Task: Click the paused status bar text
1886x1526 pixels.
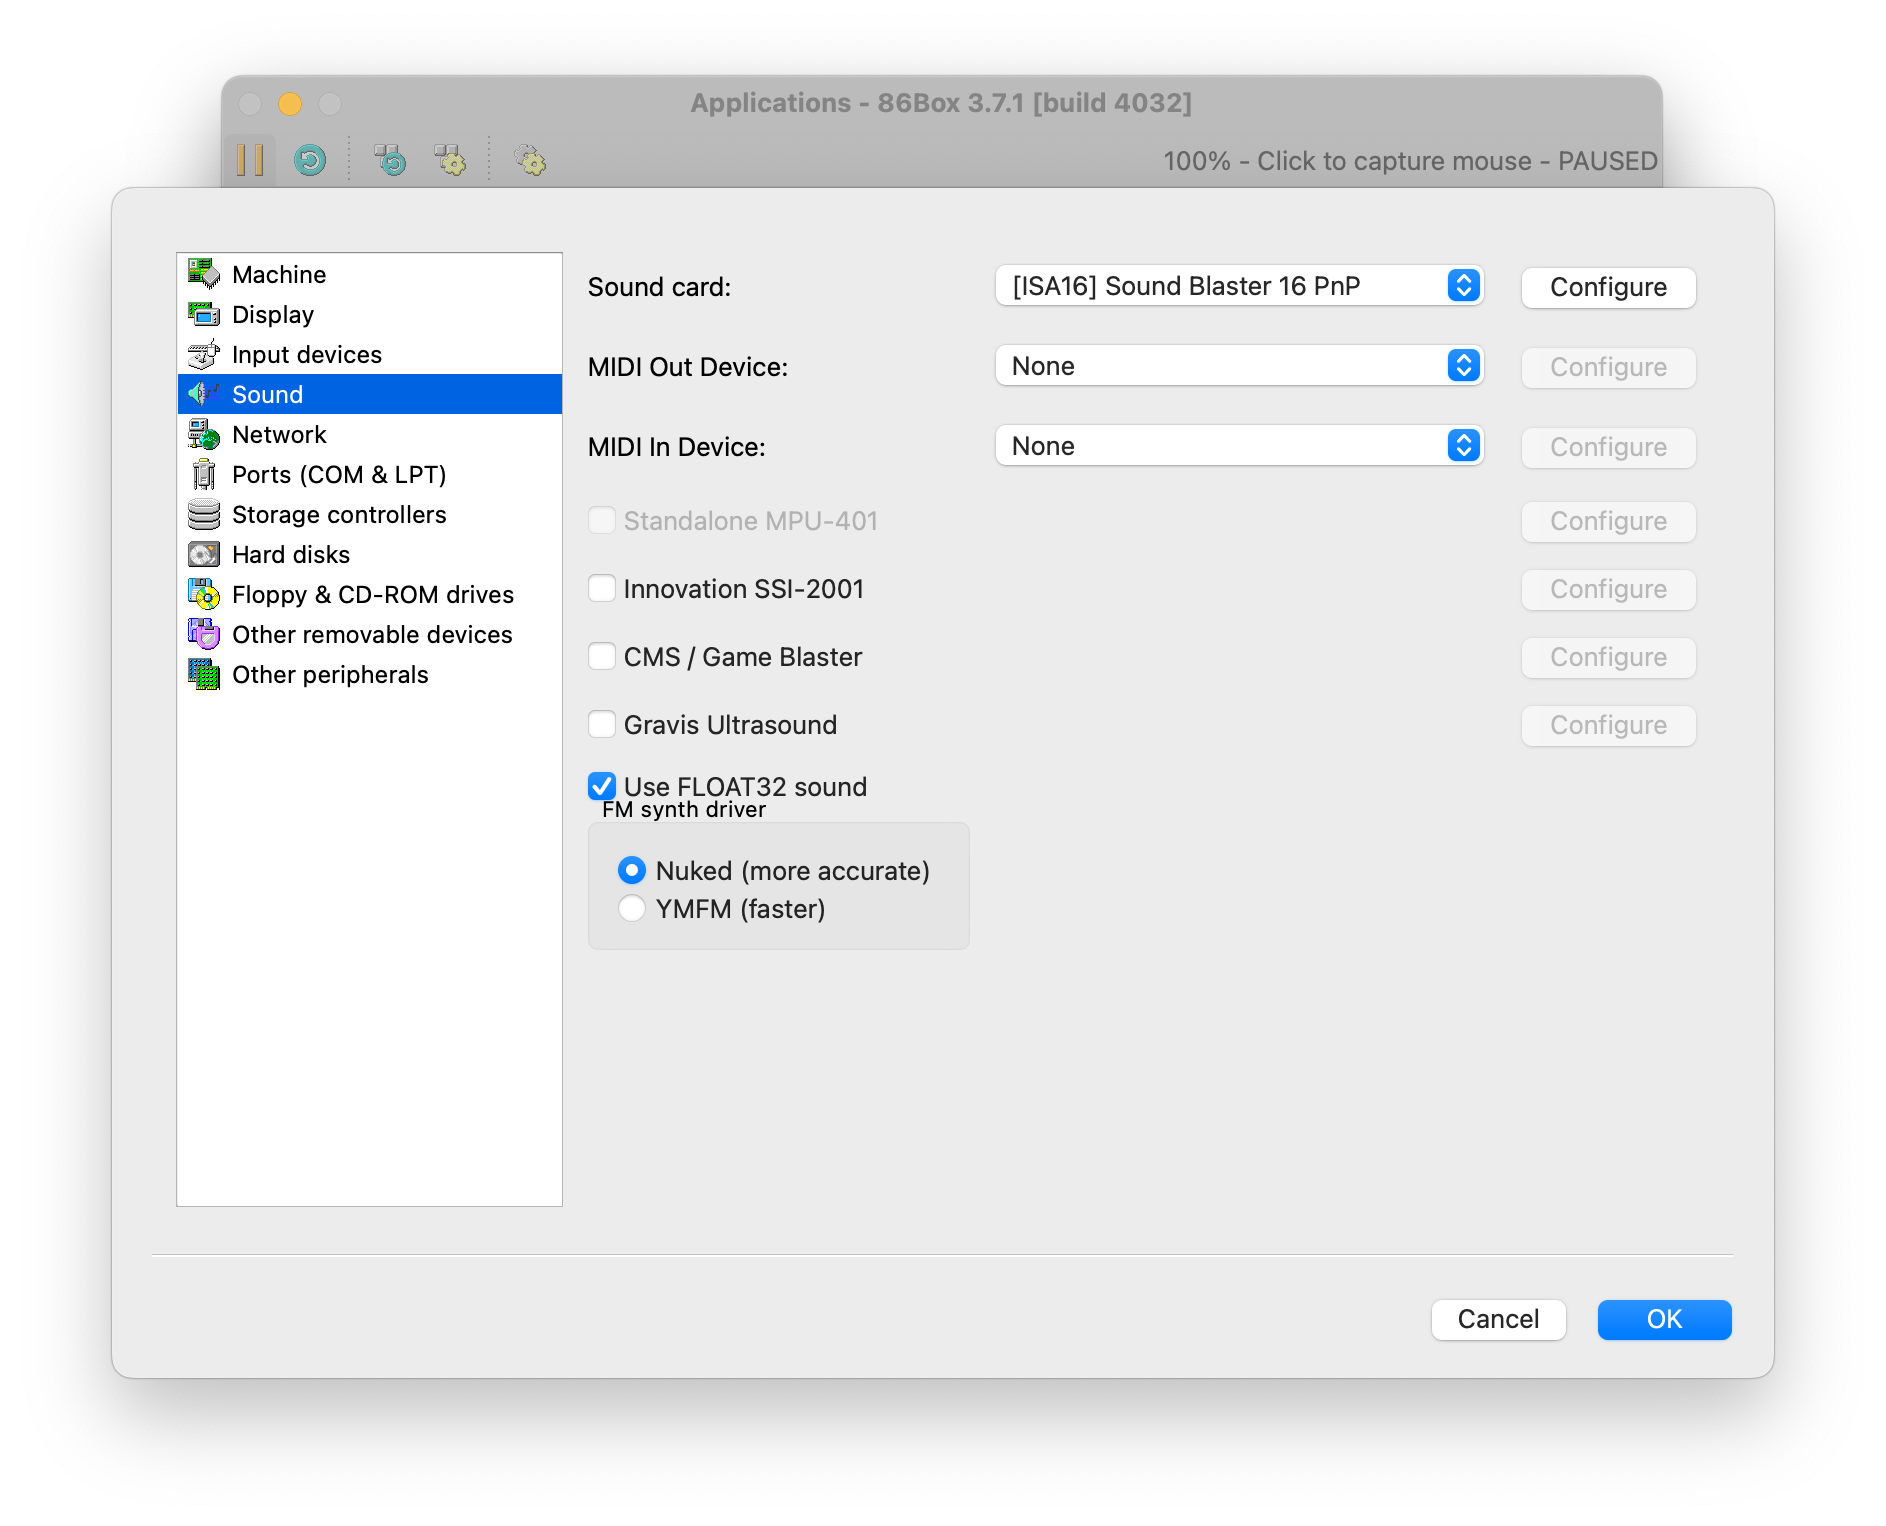Action: click(1410, 161)
